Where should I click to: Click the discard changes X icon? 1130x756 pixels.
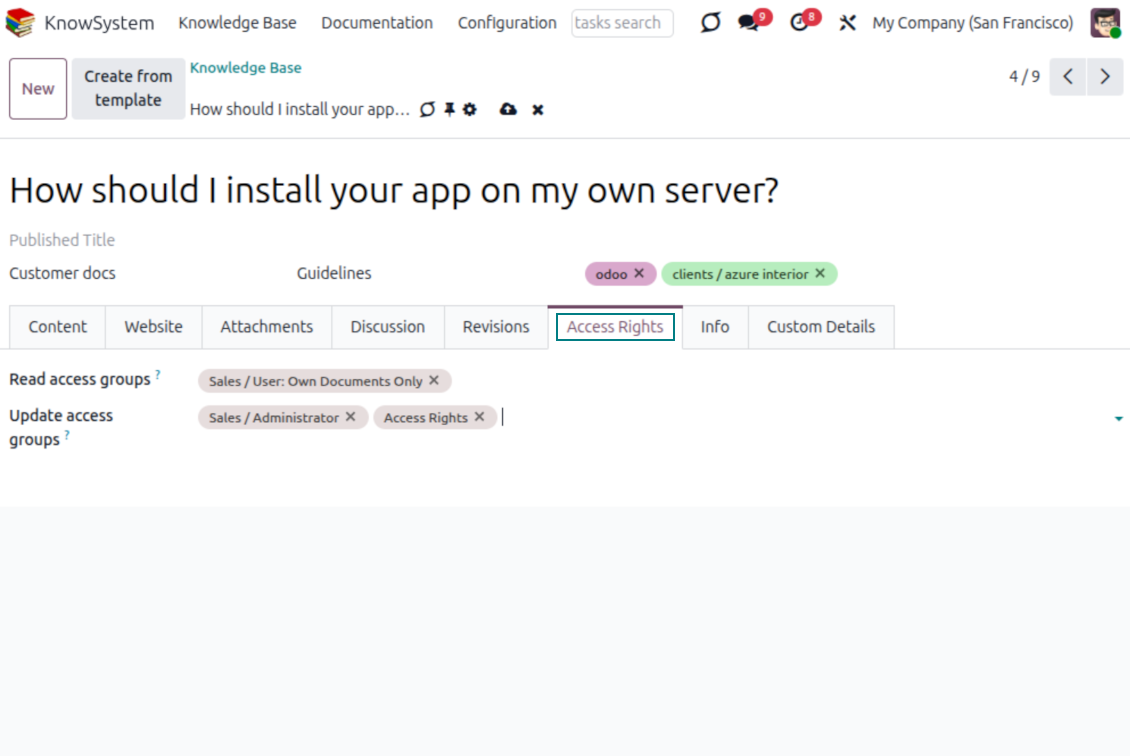click(538, 109)
